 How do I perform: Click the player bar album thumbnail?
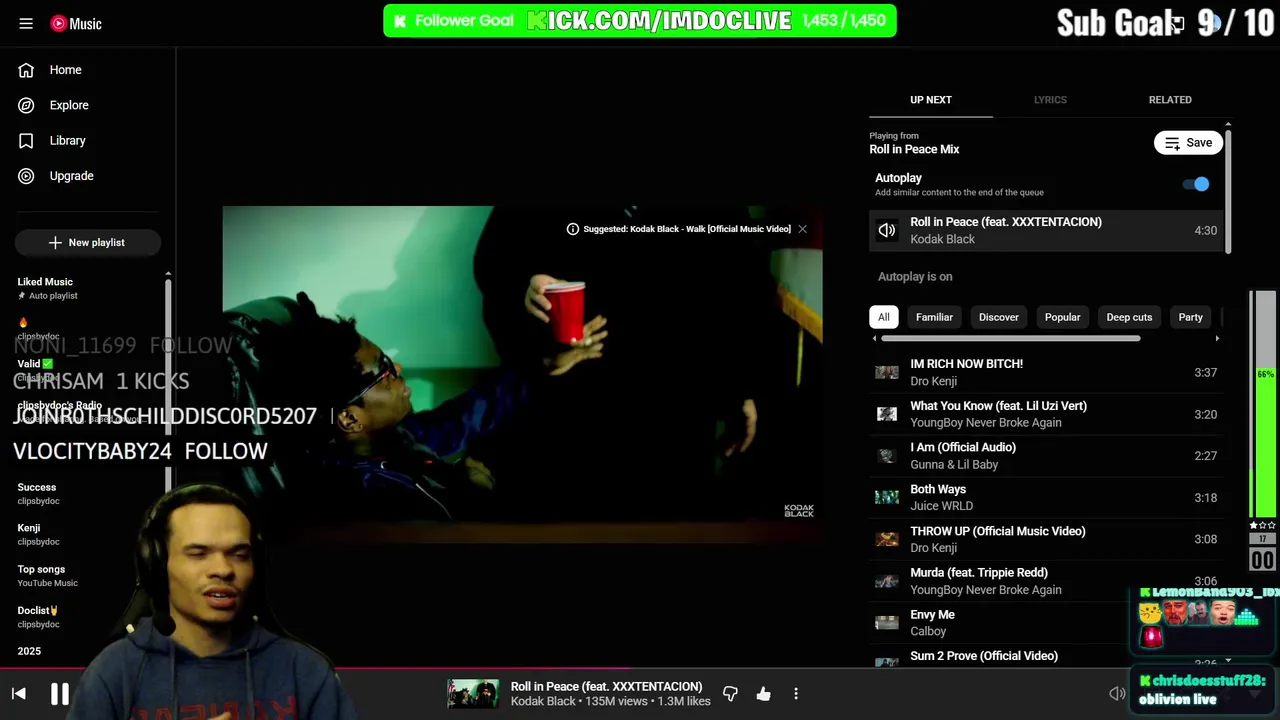coord(473,693)
